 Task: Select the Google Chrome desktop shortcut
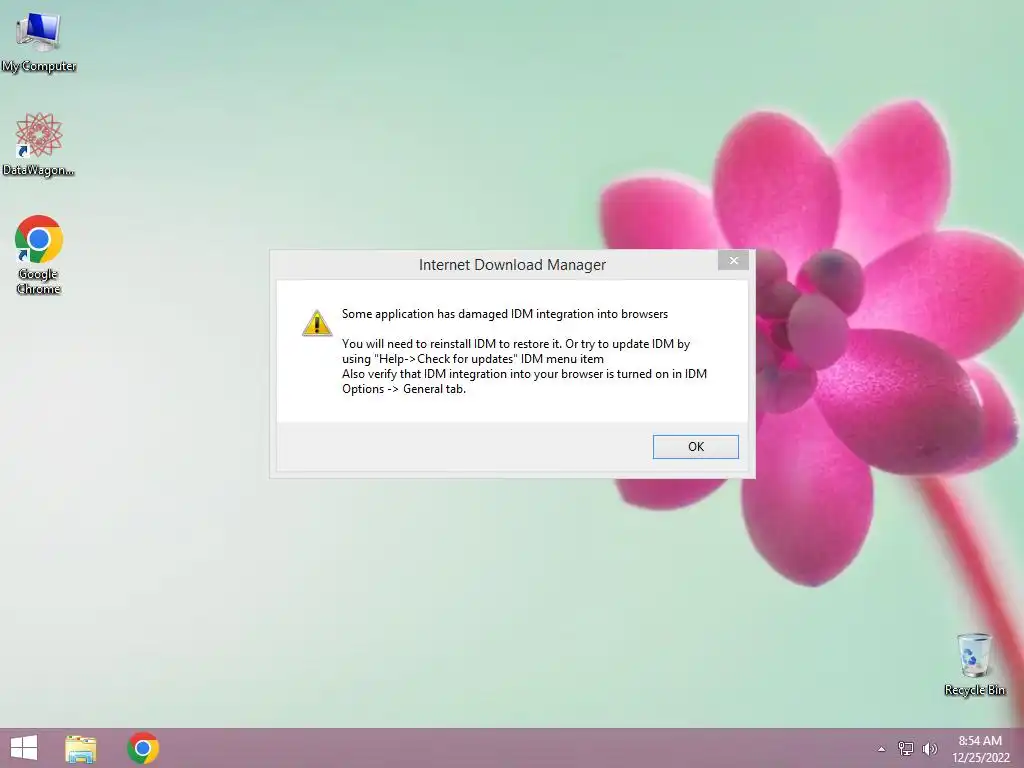[x=39, y=255]
